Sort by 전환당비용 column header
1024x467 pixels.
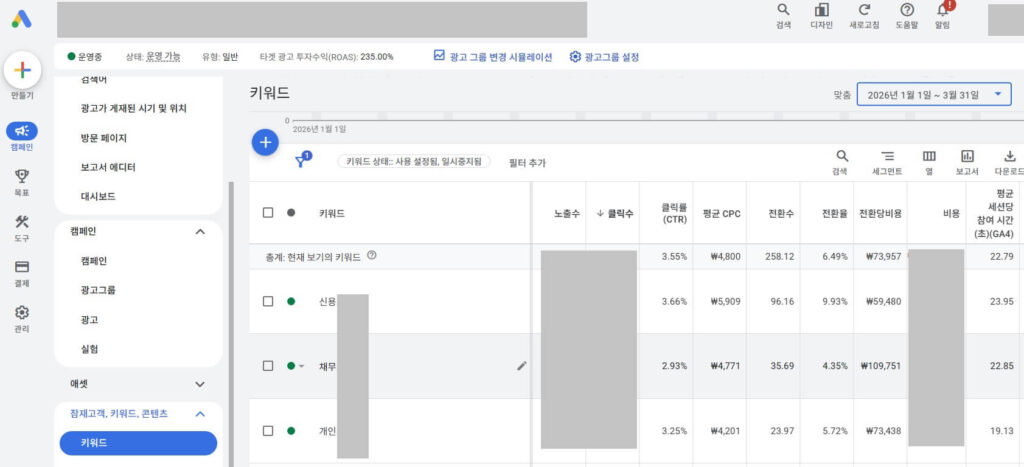coord(880,214)
